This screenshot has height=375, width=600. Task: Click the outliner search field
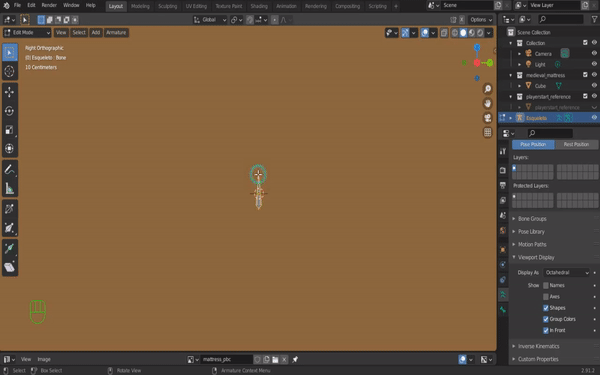point(561,19)
